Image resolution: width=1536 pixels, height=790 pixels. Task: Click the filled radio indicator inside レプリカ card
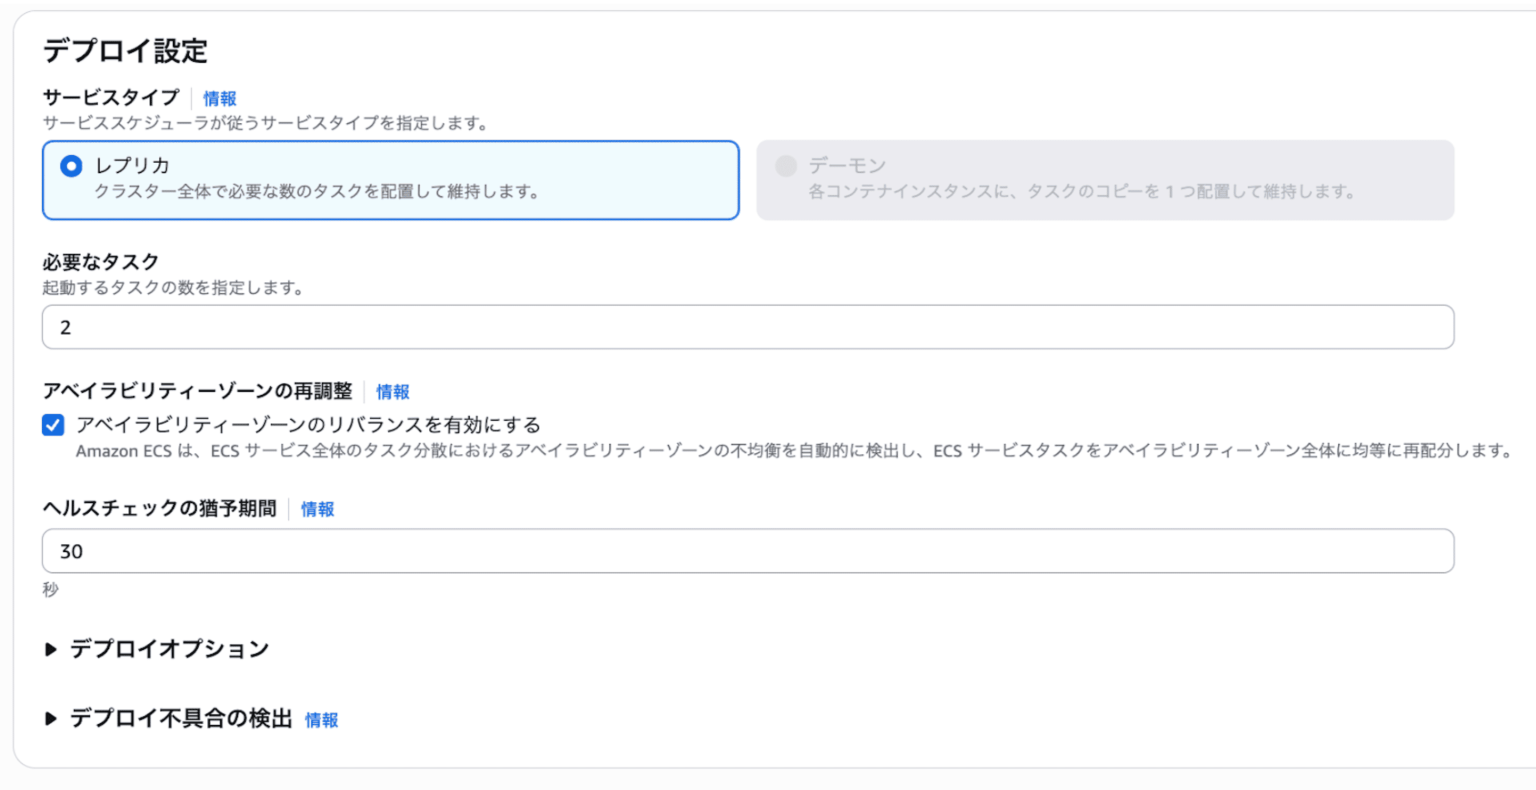[71, 166]
